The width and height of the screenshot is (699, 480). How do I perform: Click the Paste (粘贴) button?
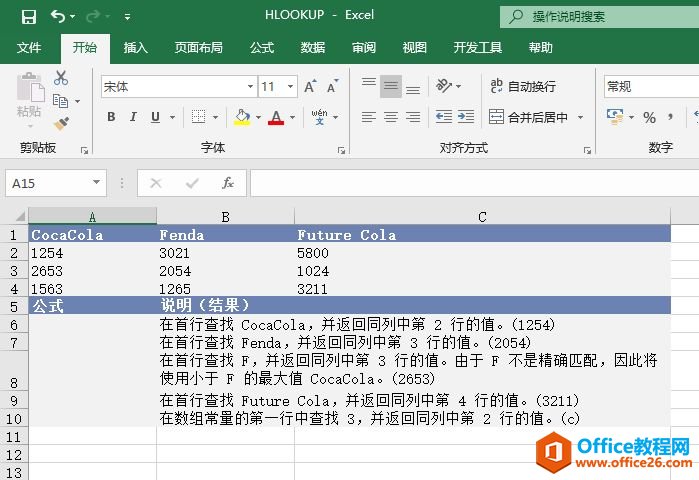pos(29,100)
